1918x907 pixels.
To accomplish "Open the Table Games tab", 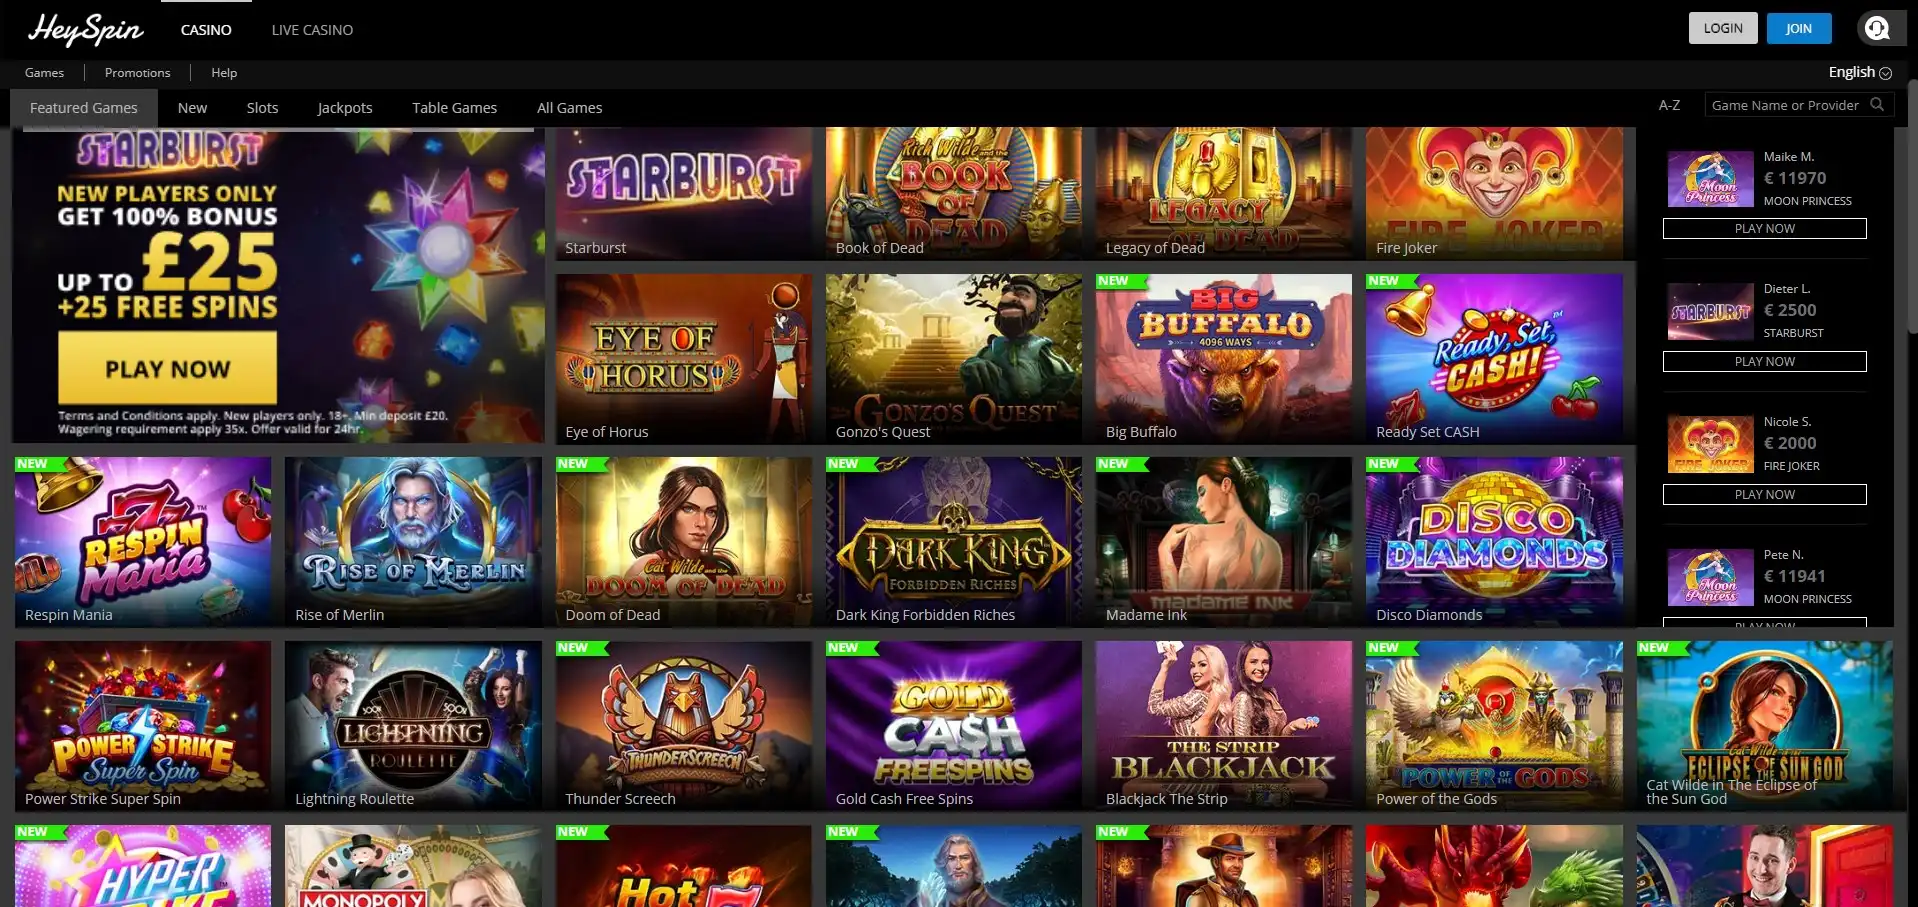I will tap(454, 108).
